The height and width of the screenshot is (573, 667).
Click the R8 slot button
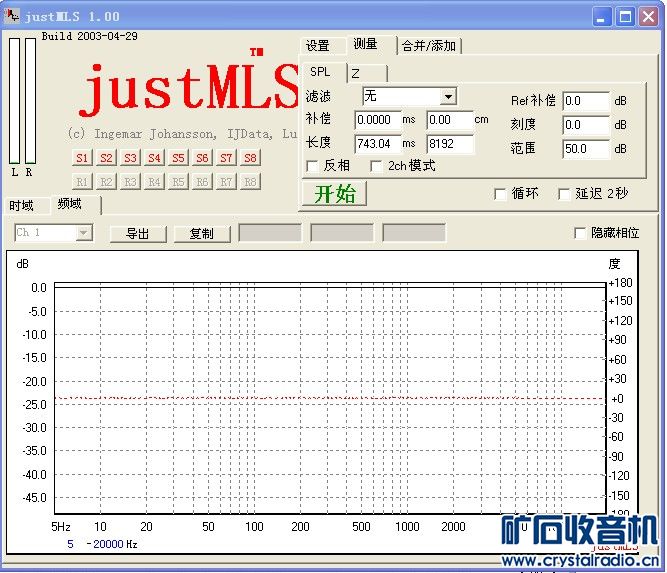click(250, 182)
